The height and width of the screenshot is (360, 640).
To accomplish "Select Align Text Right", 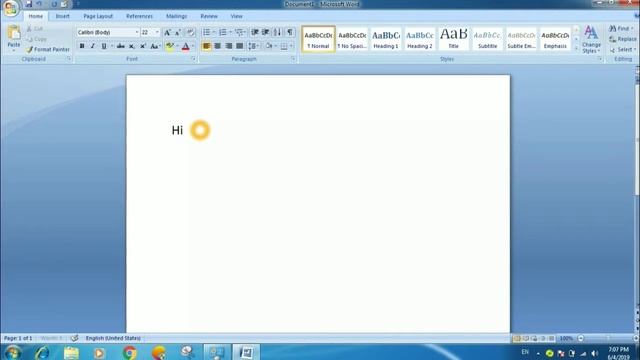I will pyautogui.click(x=229, y=46).
